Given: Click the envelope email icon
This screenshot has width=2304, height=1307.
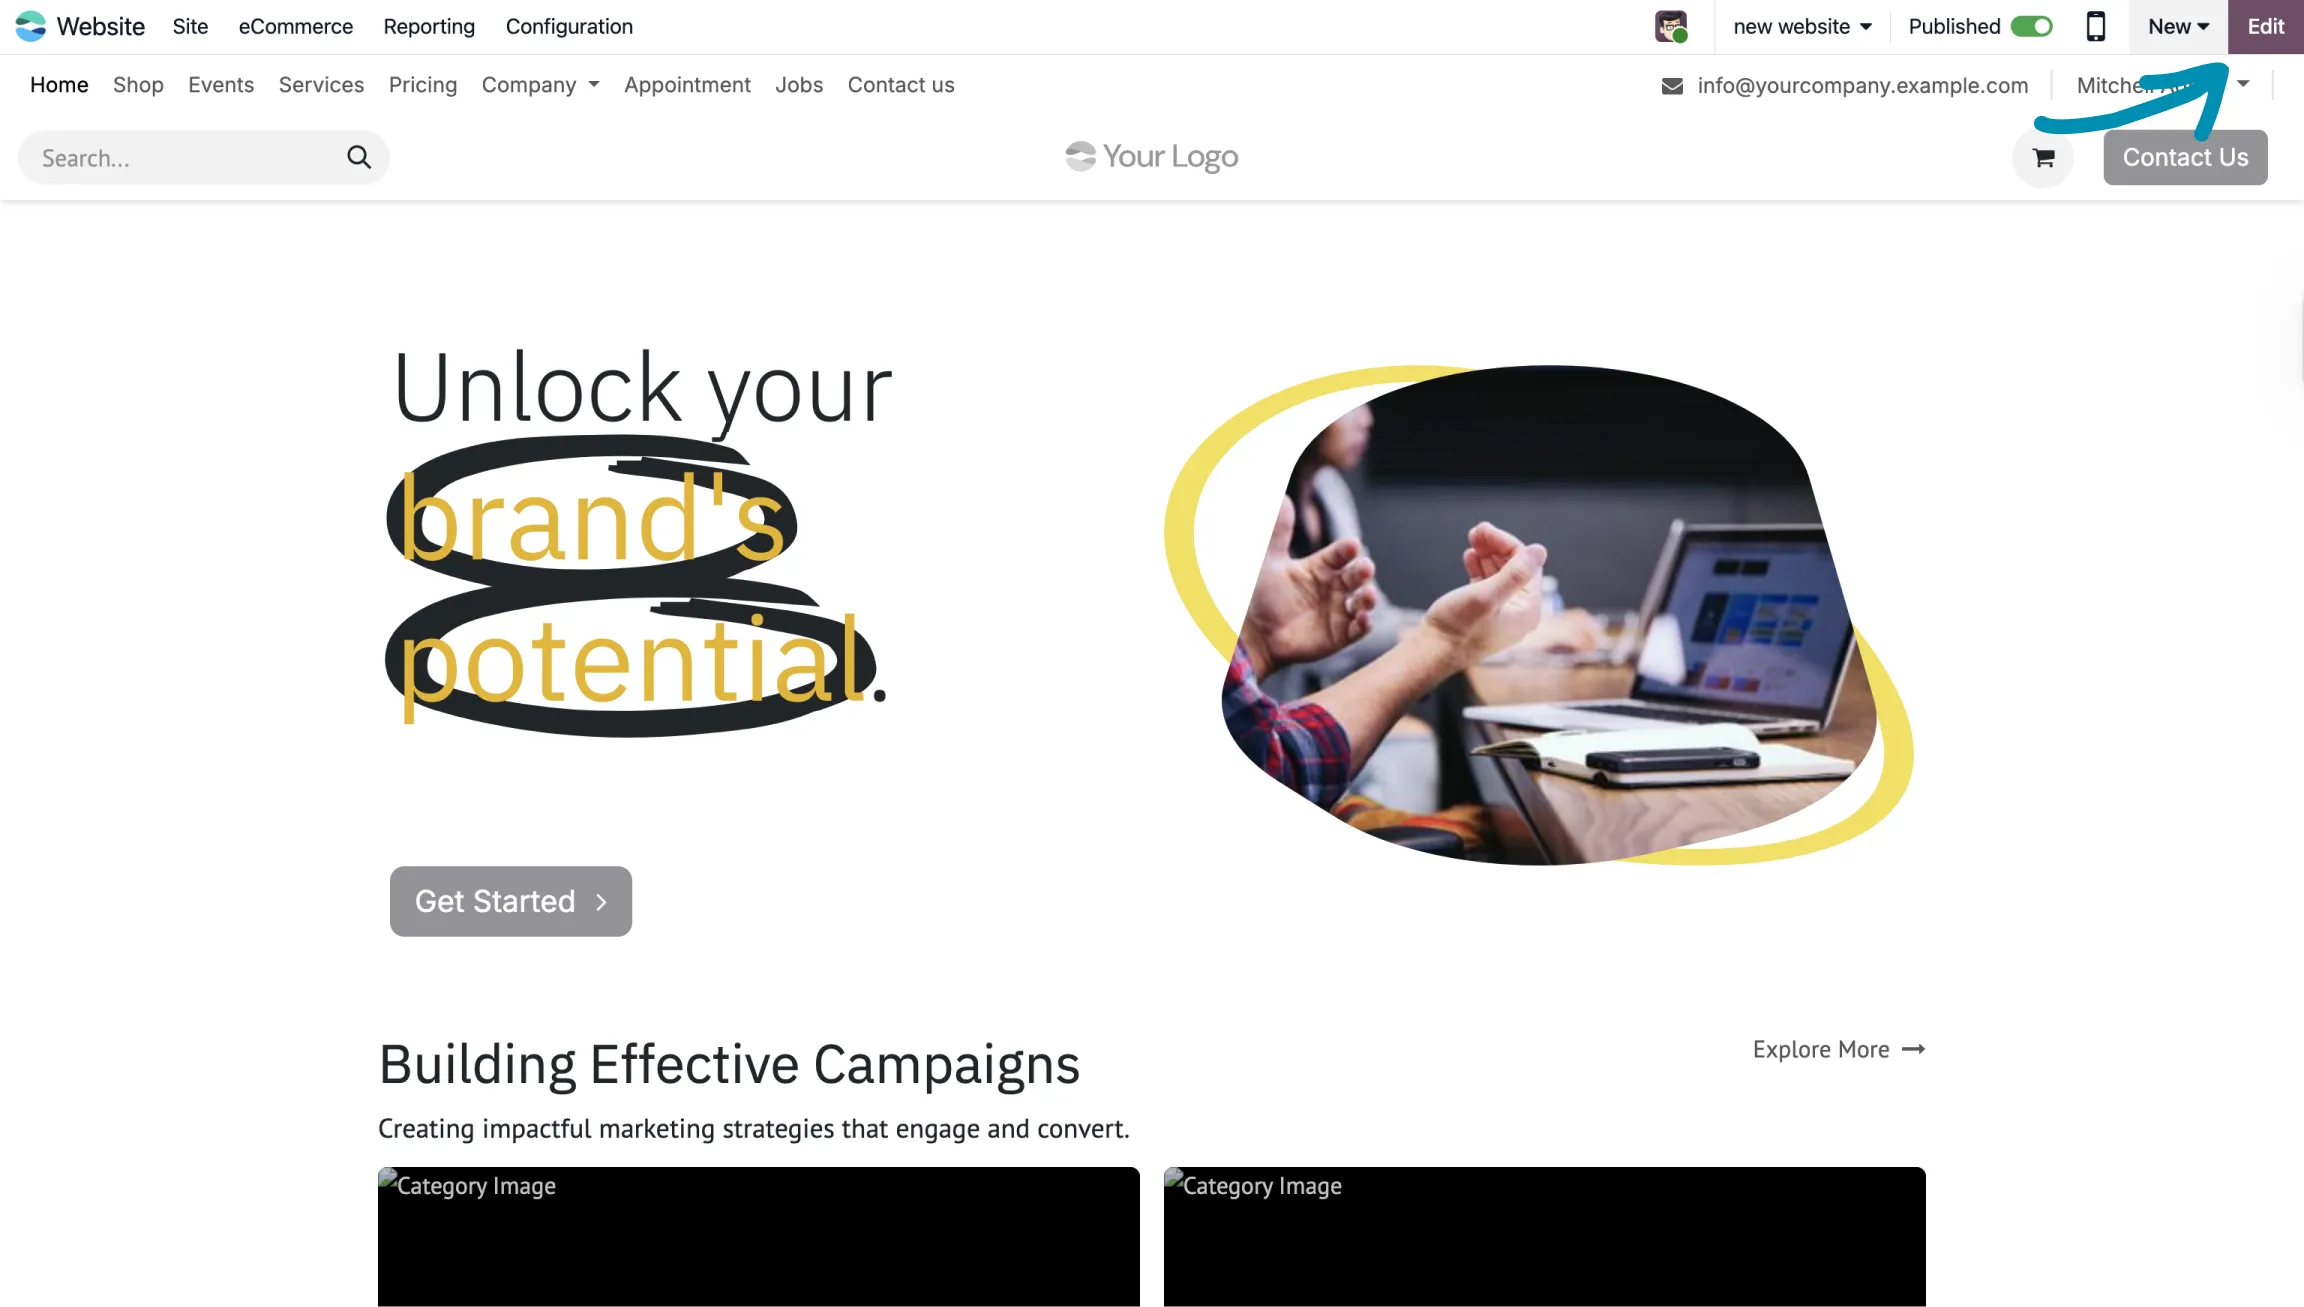Looking at the screenshot, I should [x=1672, y=86].
